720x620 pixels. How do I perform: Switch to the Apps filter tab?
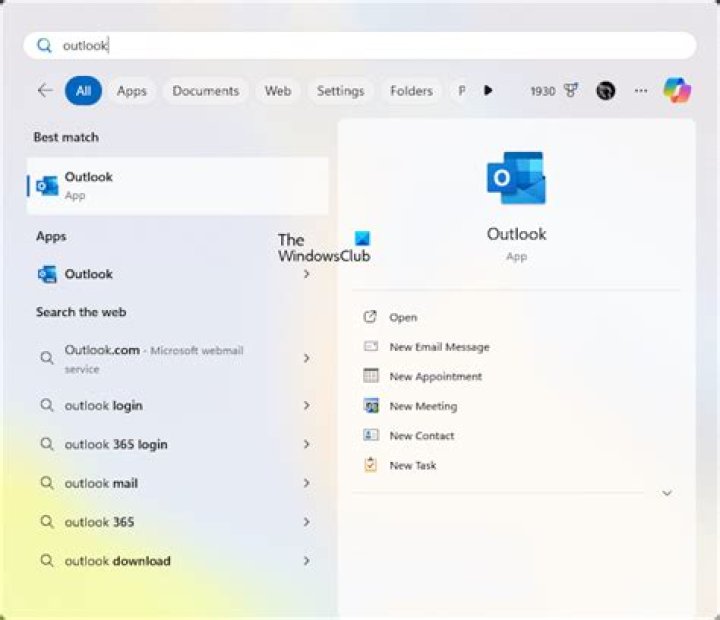pyautogui.click(x=132, y=91)
